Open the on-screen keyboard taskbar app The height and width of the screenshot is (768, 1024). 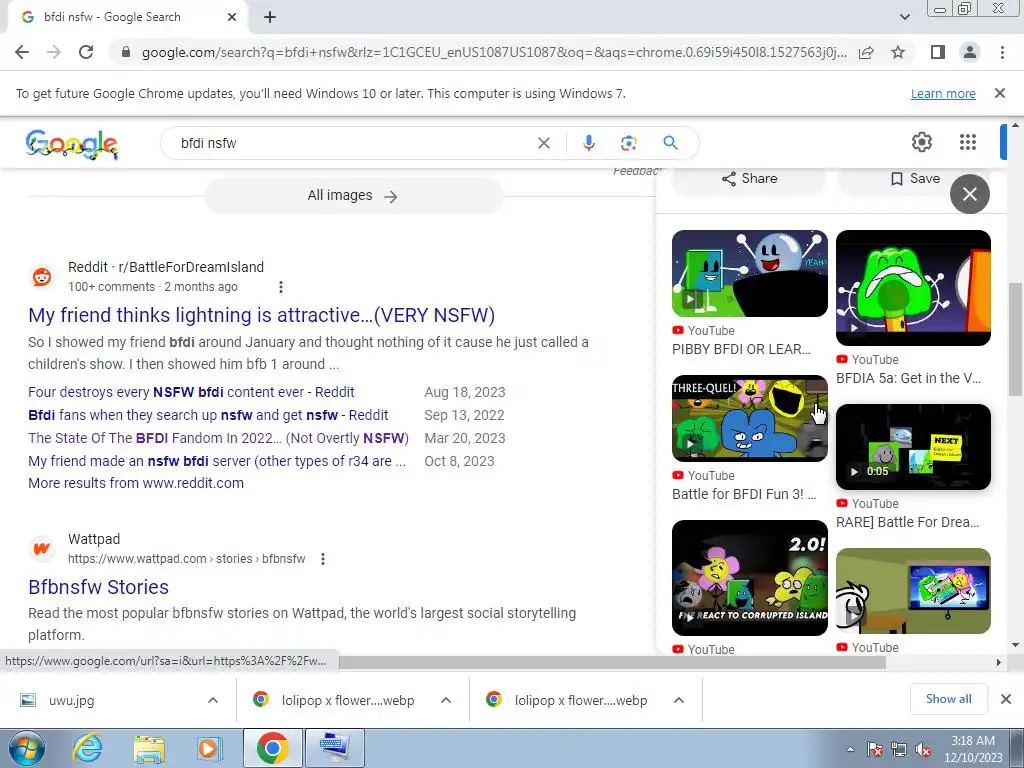(x=335, y=748)
